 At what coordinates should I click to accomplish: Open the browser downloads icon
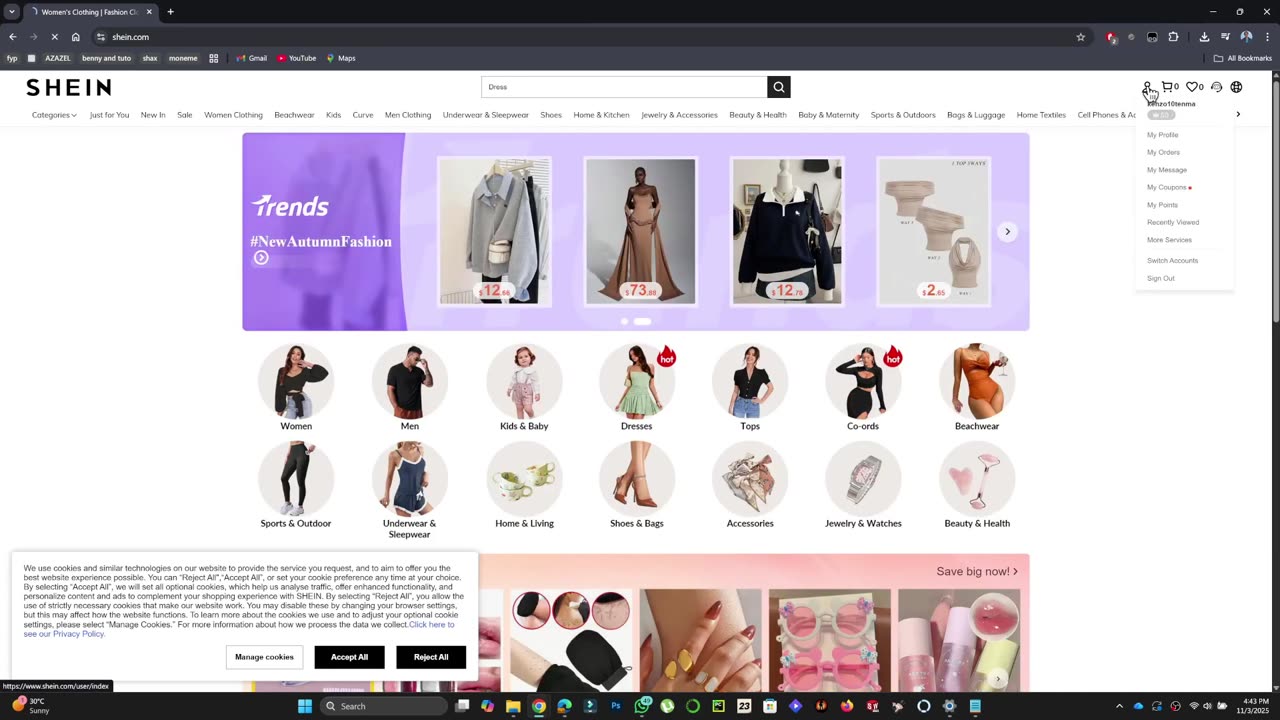[x=1204, y=37]
